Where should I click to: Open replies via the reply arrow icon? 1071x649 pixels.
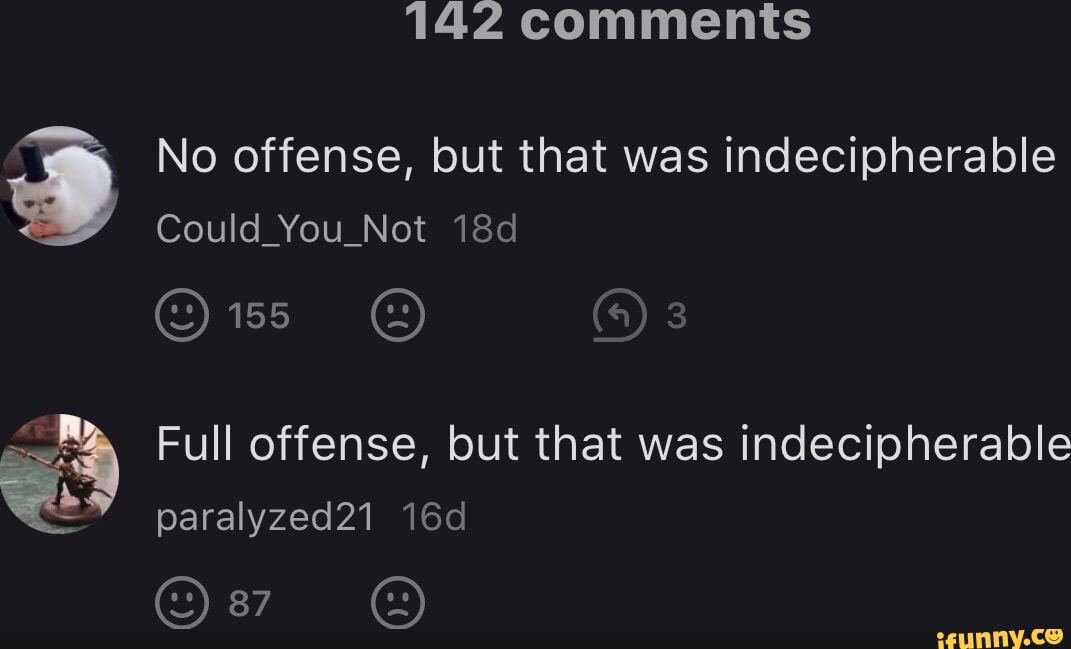622,315
